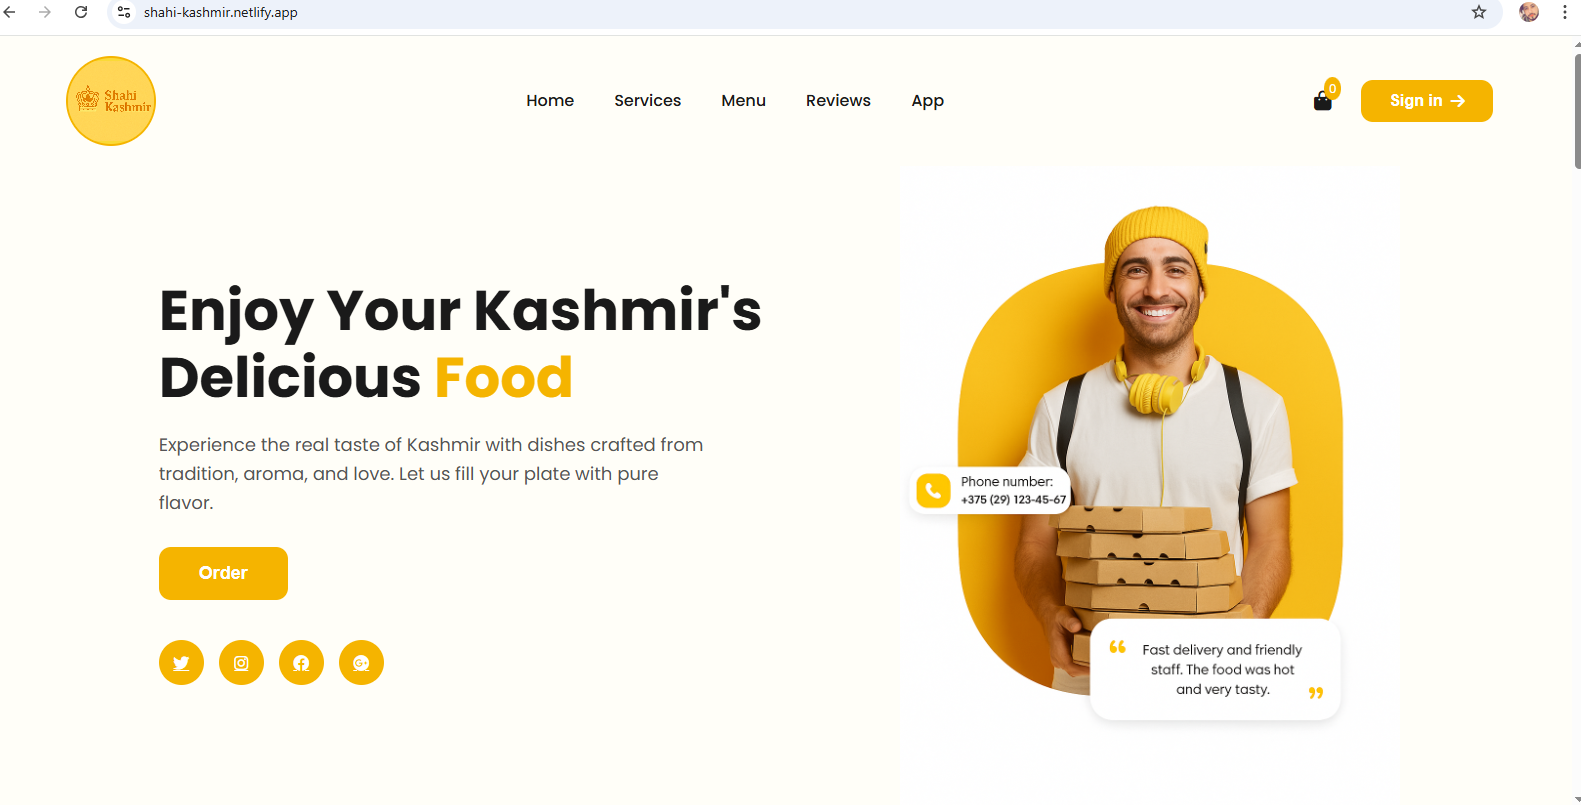Open the Twitter social link
1581x805 pixels.
[181, 663]
